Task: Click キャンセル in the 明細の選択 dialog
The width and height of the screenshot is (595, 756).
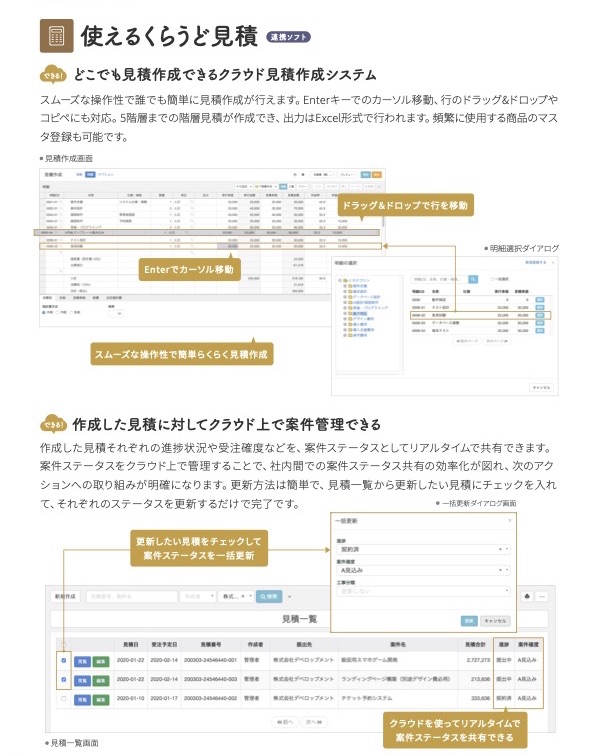Action: [541, 388]
